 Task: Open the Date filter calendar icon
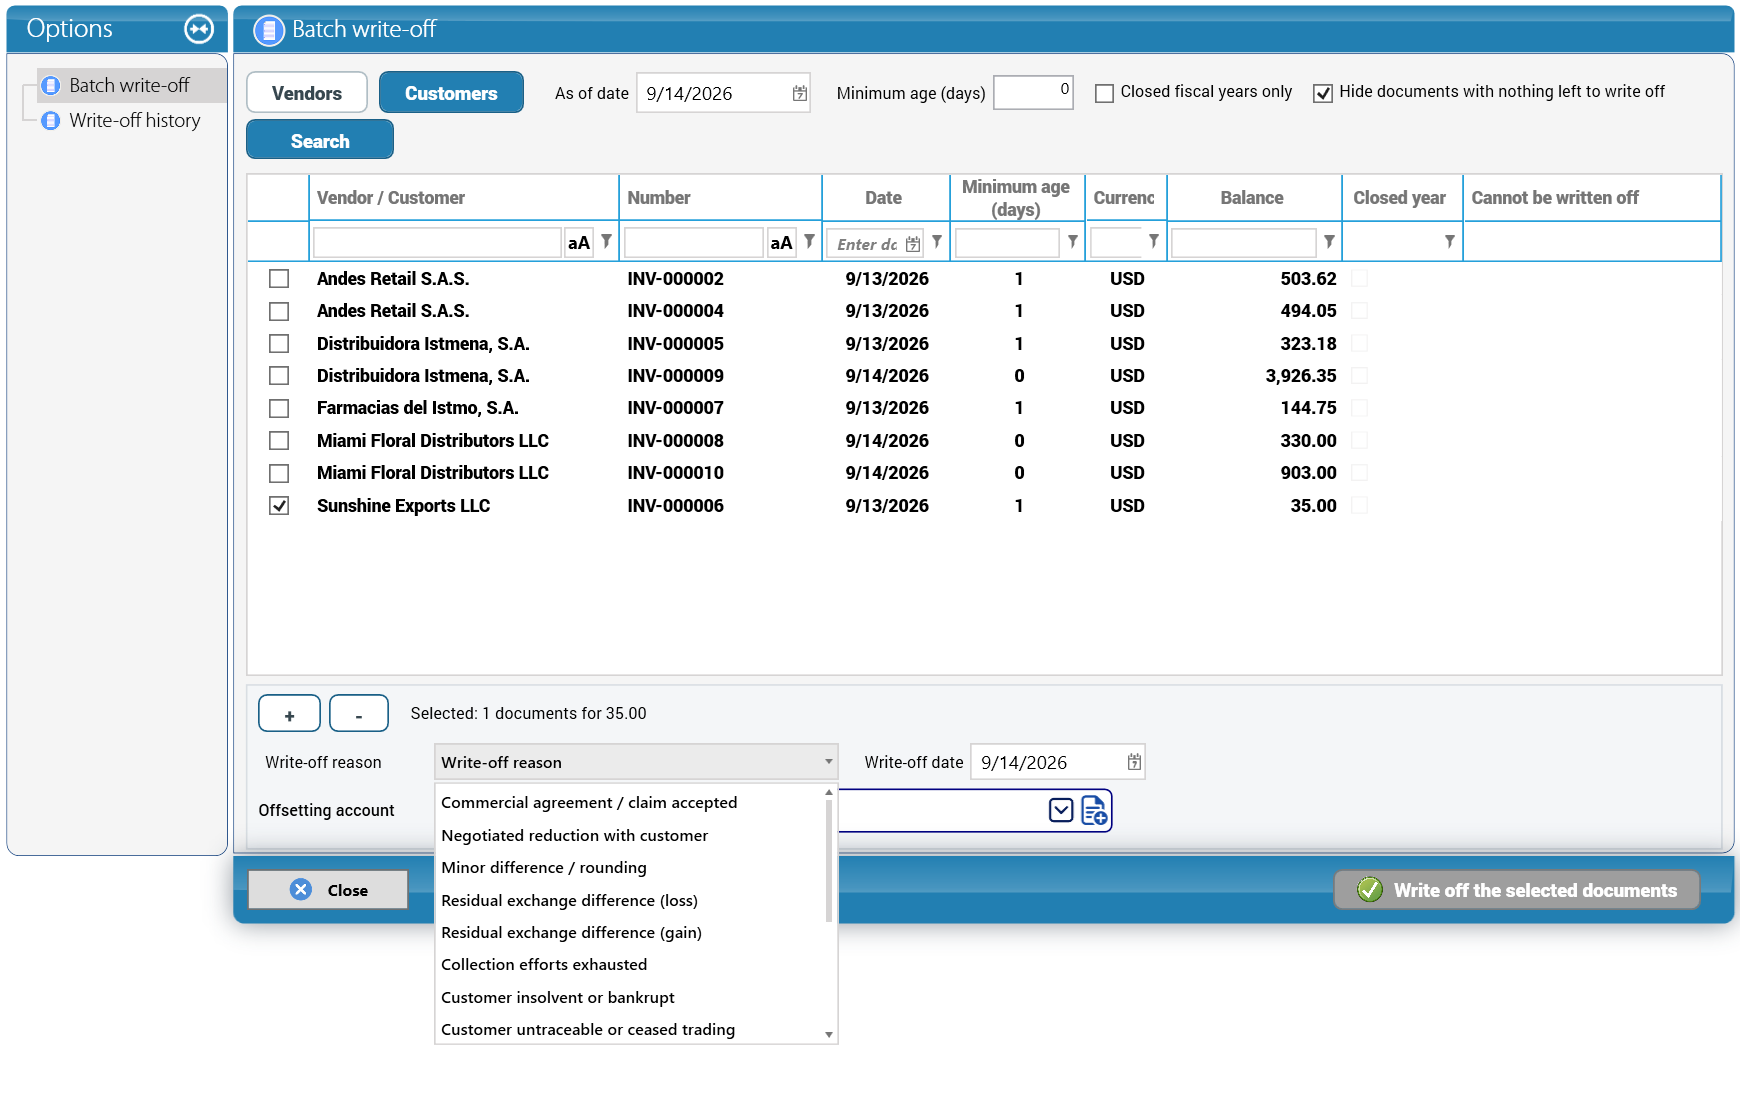click(912, 244)
